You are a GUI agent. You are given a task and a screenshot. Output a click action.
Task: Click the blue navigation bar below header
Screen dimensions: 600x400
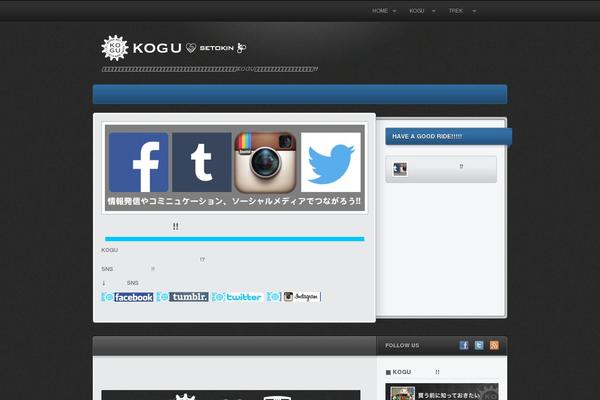(300, 94)
